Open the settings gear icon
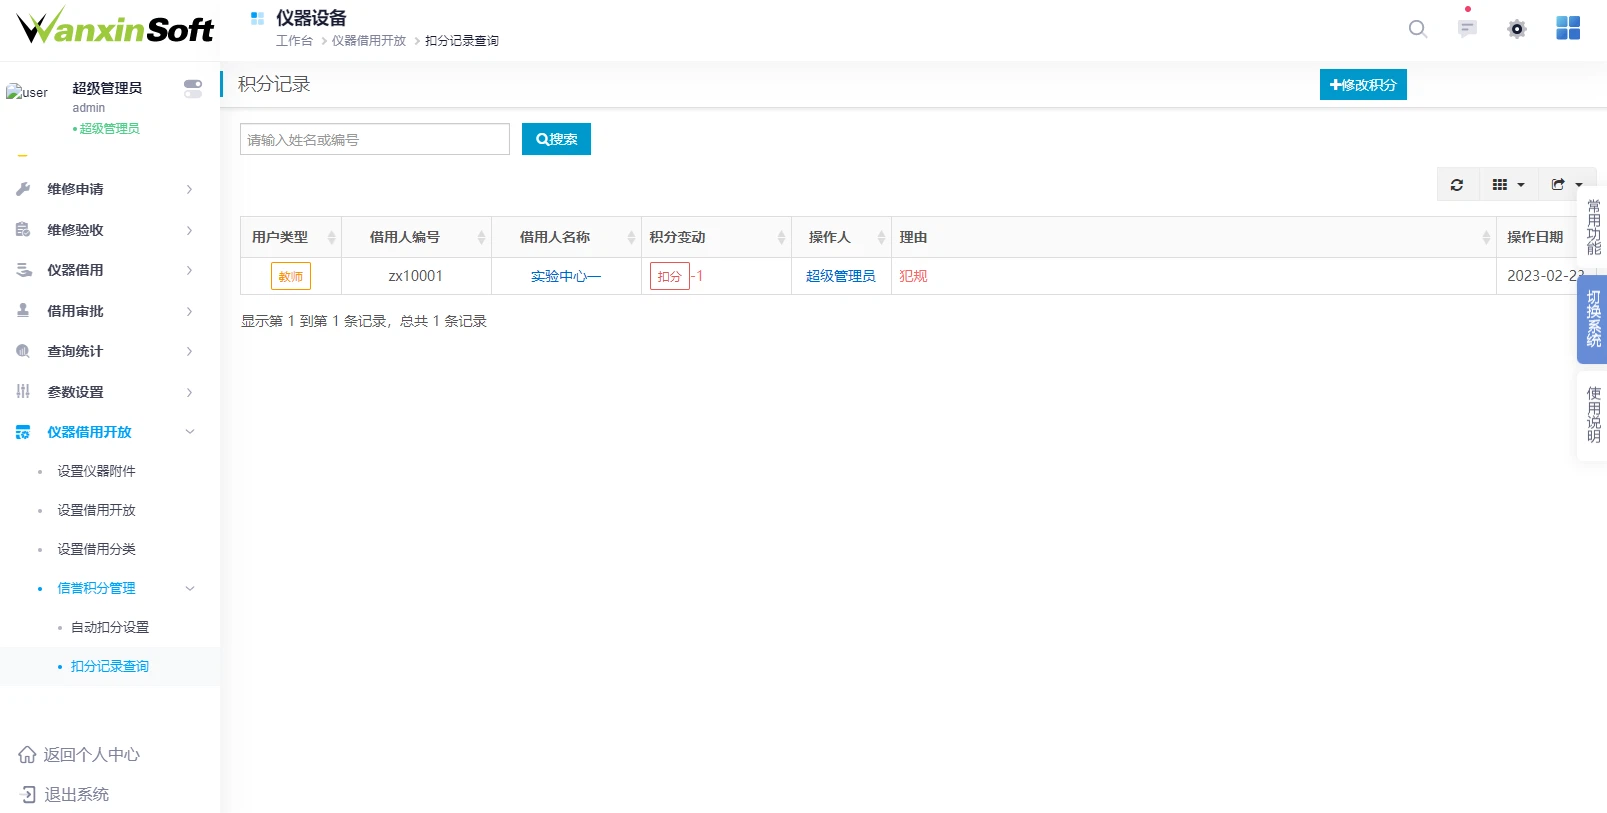The width and height of the screenshot is (1607, 813). coord(1517,29)
